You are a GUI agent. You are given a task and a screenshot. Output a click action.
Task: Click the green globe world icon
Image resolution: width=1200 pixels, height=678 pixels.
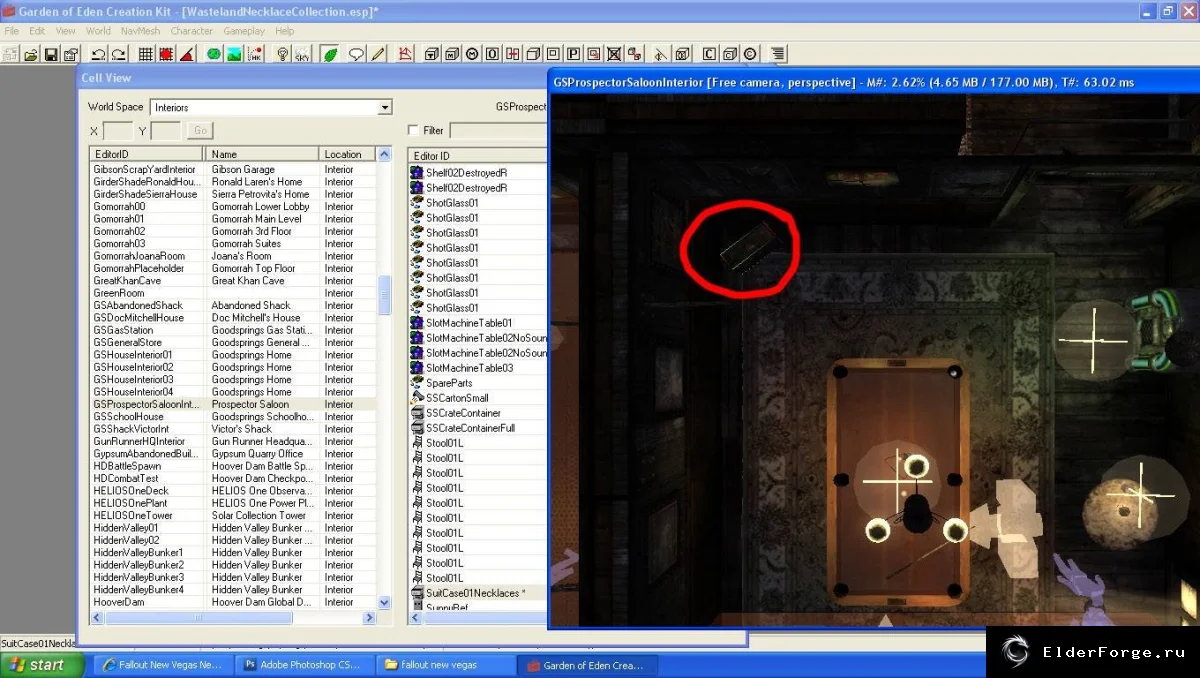tap(214, 54)
